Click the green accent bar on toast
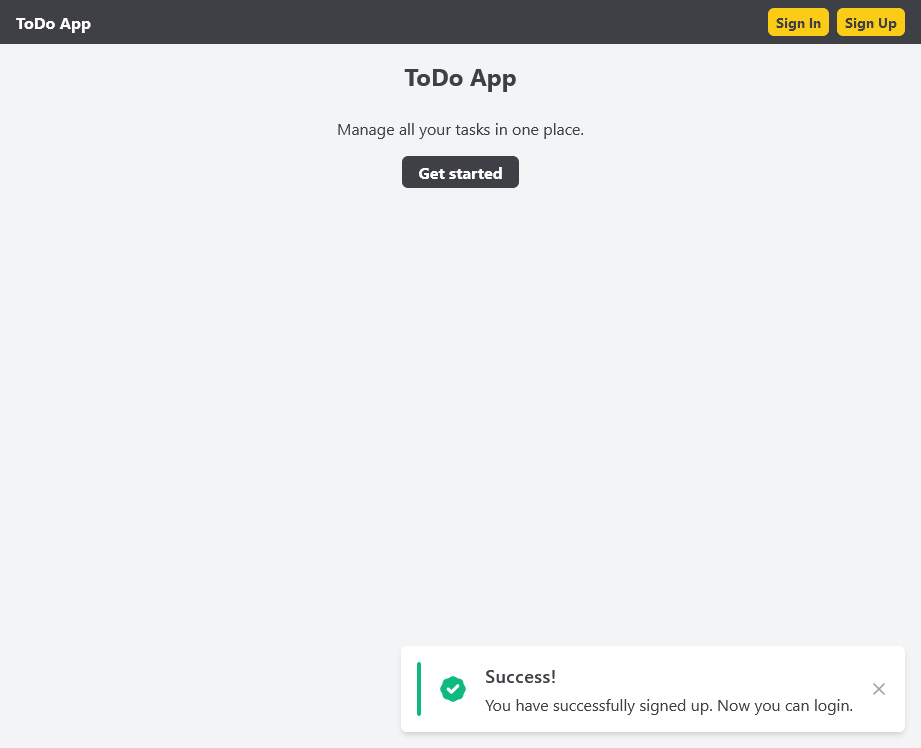 pyautogui.click(x=419, y=689)
